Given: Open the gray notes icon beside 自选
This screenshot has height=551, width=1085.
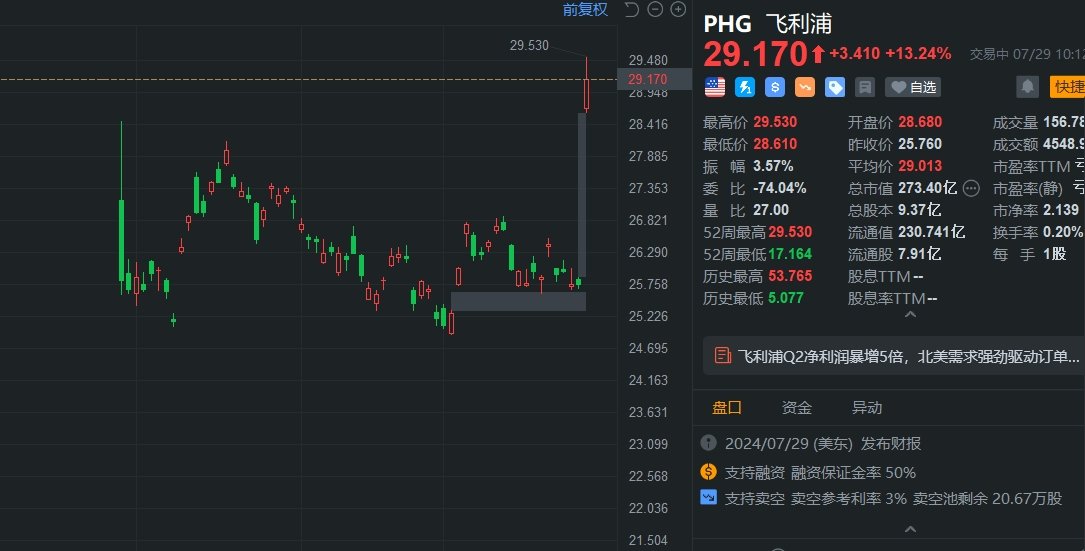Looking at the screenshot, I should coord(865,87).
